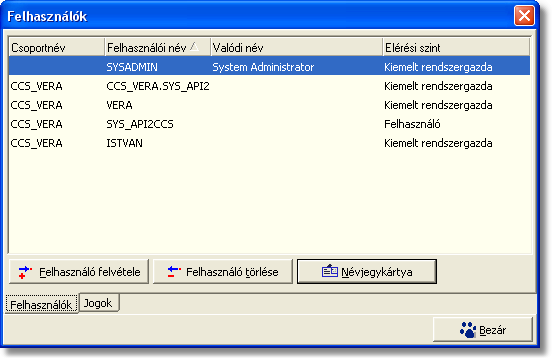Switch to the Jogok tab
The height and width of the screenshot is (360, 552).
pyautogui.click(x=99, y=303)
